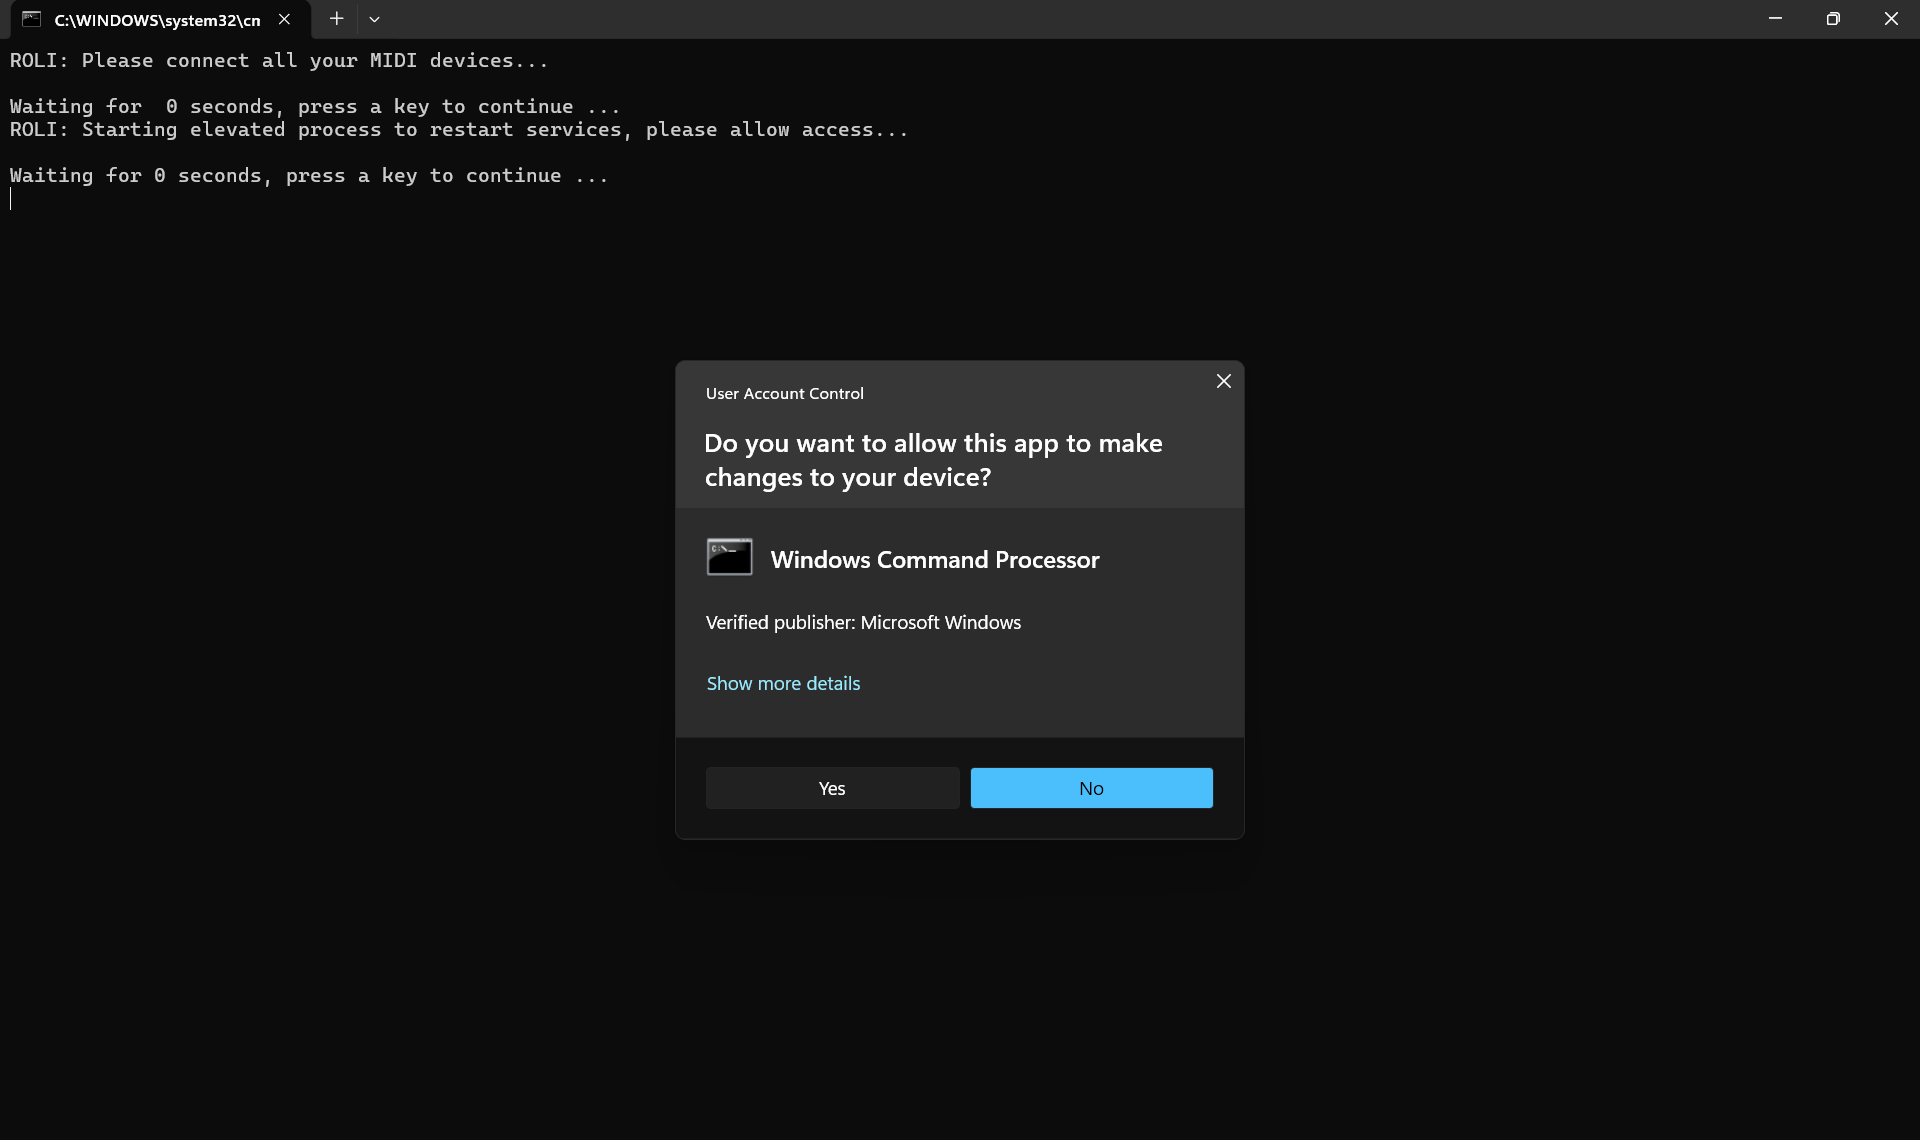Click No to deny the app changes
Viewport: 1920px width, 1140px height.
1091,788
